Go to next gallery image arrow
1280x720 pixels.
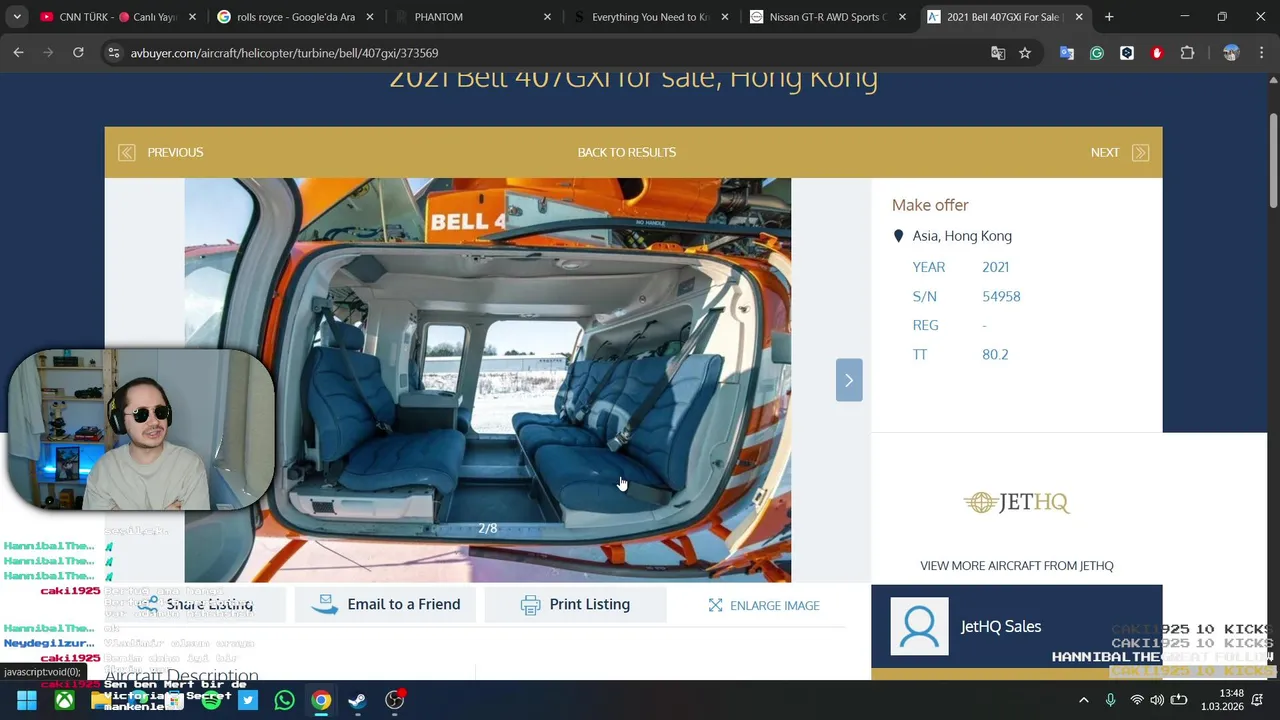[x=849, y=380]
